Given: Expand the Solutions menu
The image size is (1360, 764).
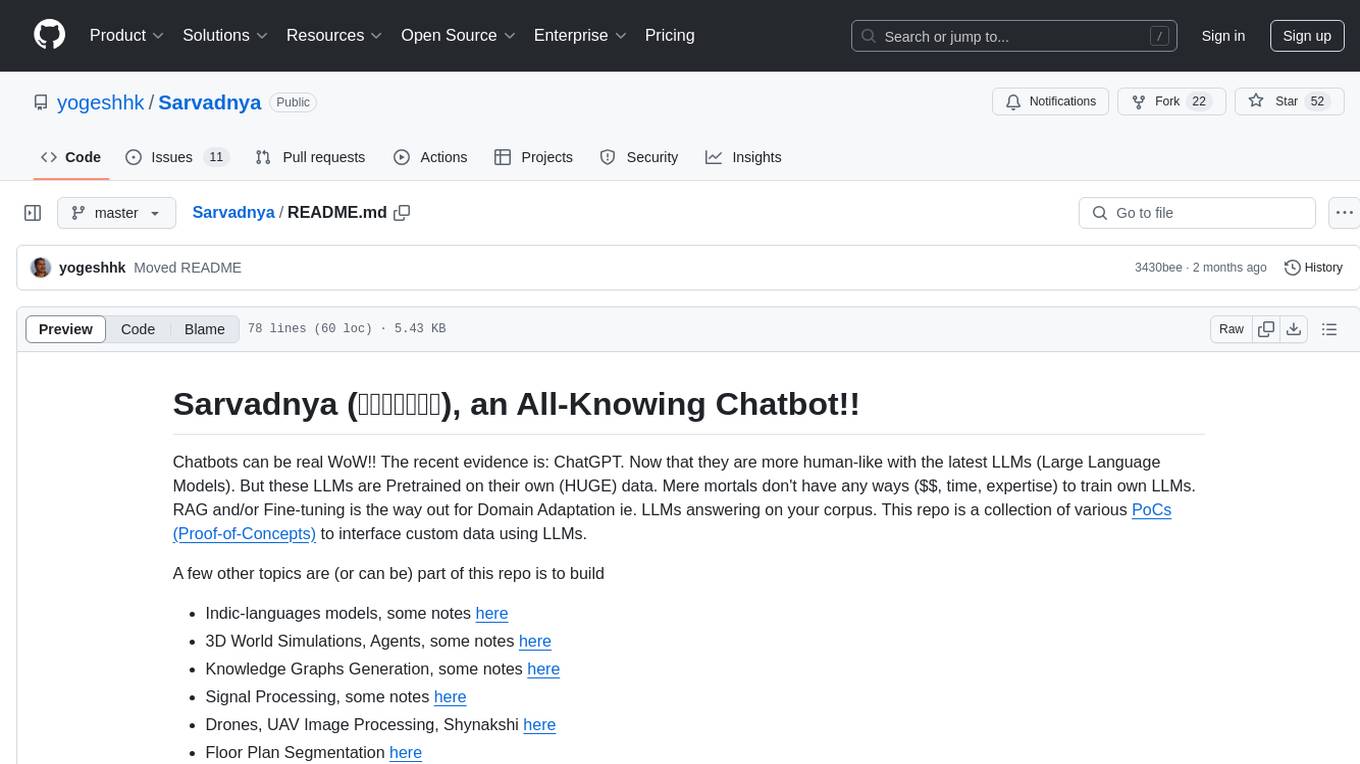Looking at the screenshot, I should (226, 35).
